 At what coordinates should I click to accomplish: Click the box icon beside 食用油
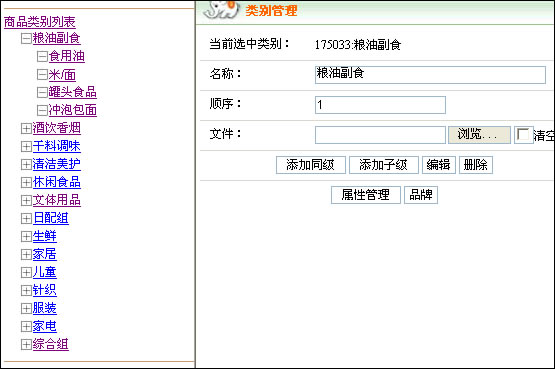[x=42, y=56]
